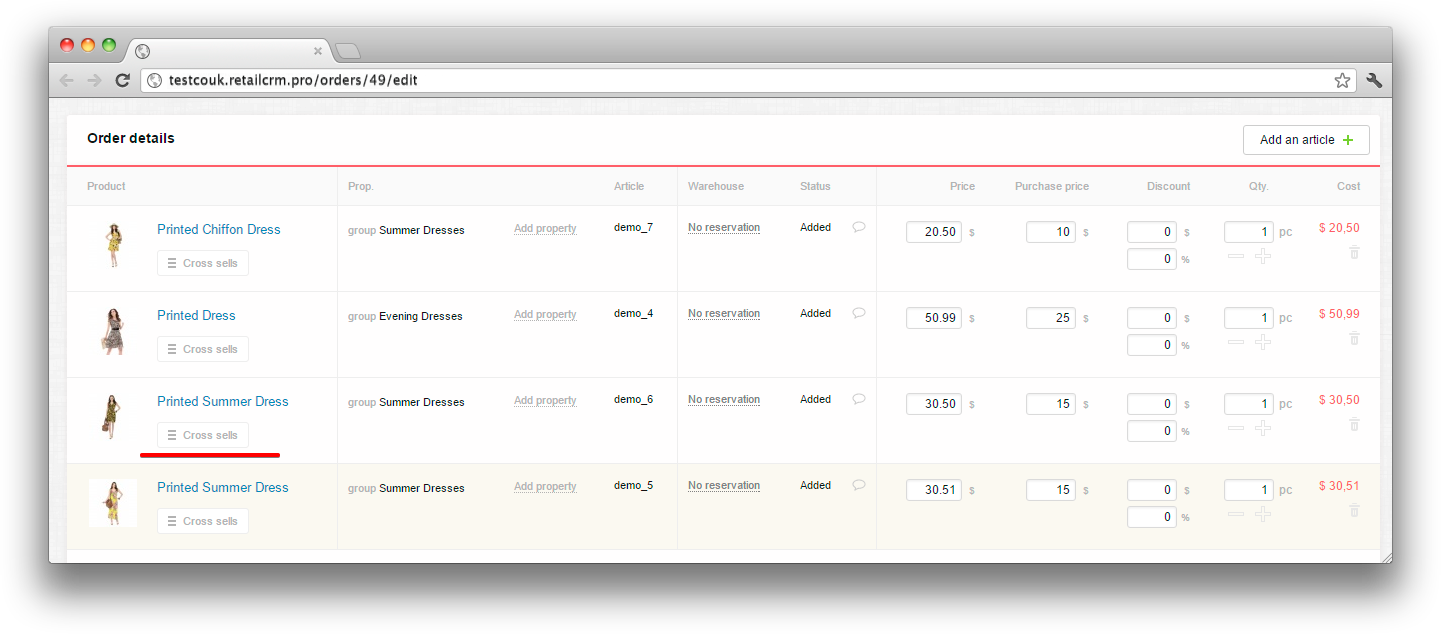The width and height of the screenshot is (1441, 634).
Task: Click Add property for demo_7 item
Action: 545,229
